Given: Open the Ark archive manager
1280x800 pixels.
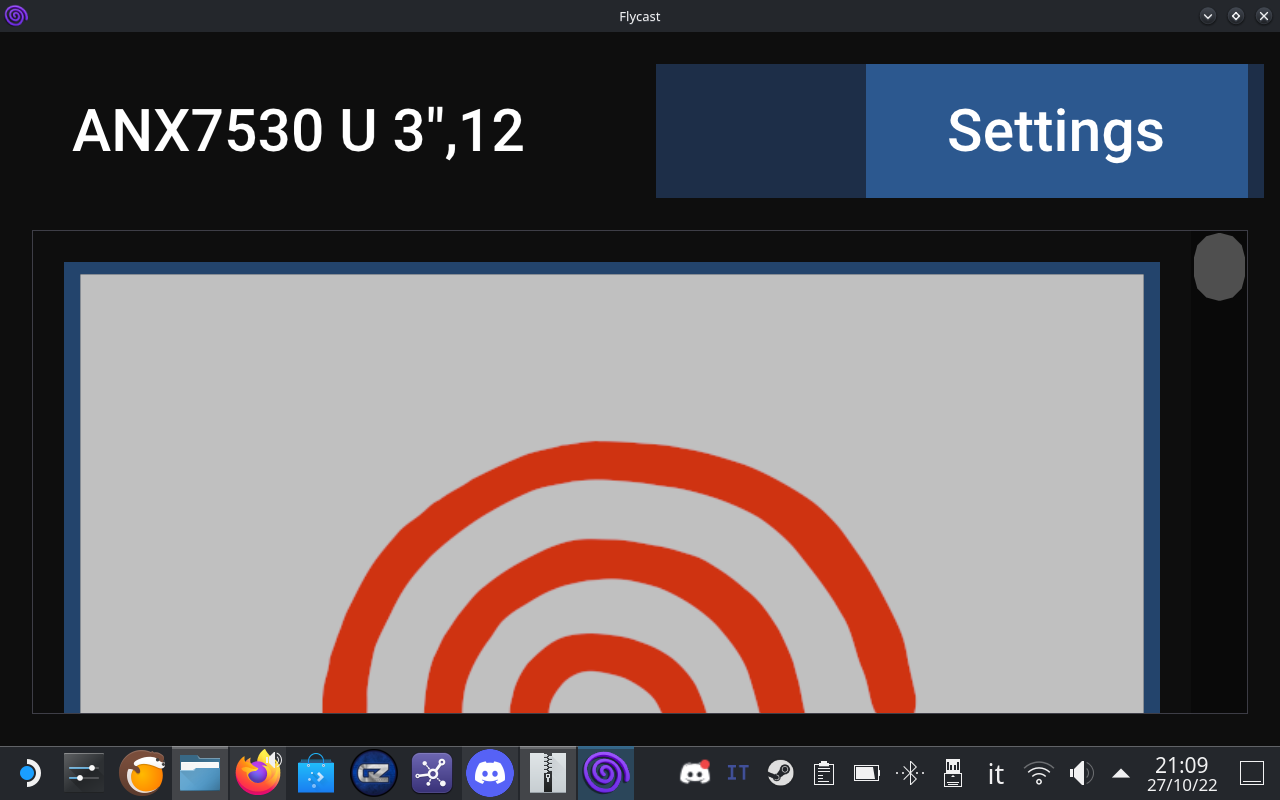Looking at the screenshot, I should pyautogui.click(x=547, y=772).
